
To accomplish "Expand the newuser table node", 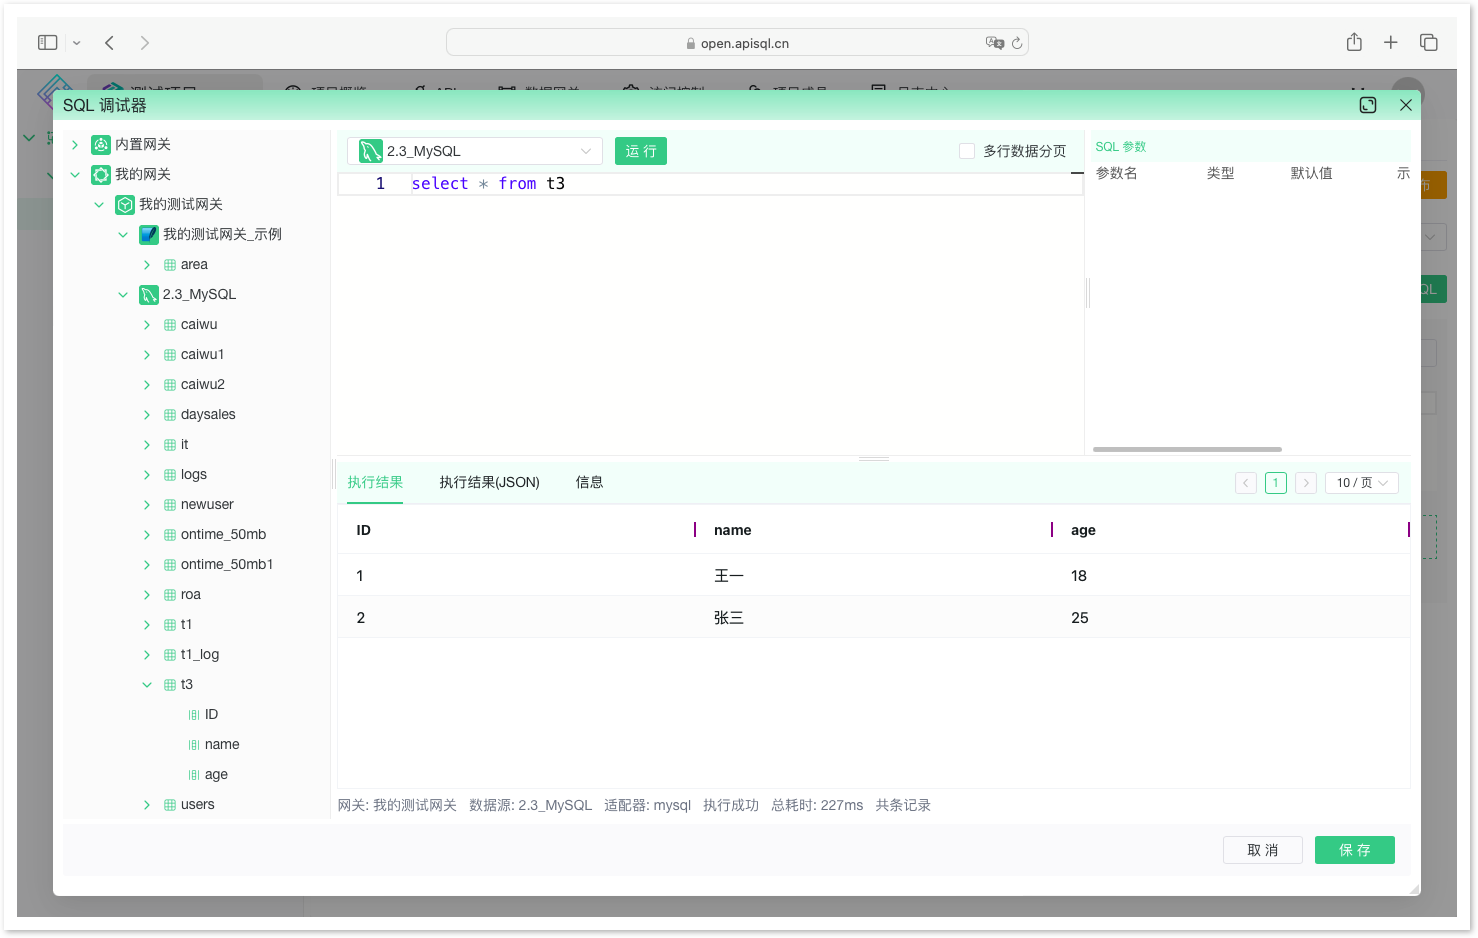I will [x=147, y=505].
